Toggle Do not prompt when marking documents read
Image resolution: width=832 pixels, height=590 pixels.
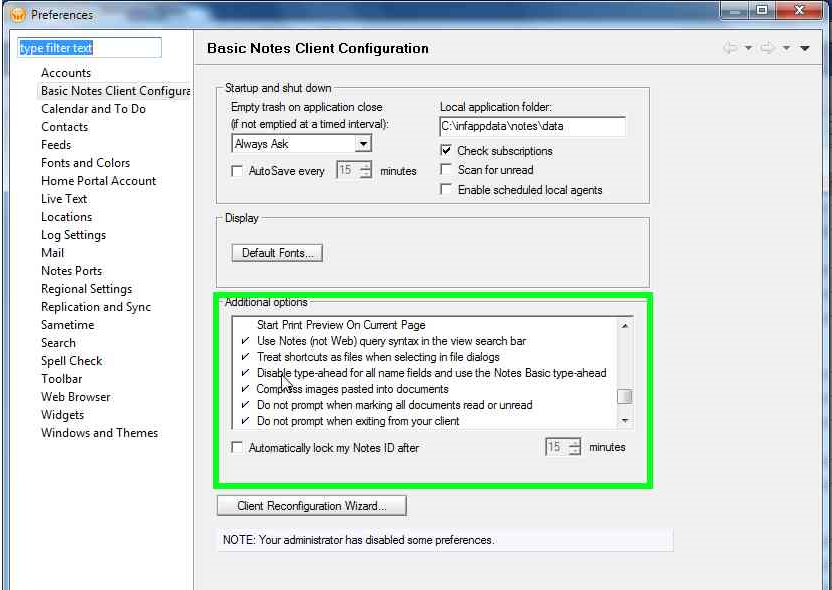(394, 405)
